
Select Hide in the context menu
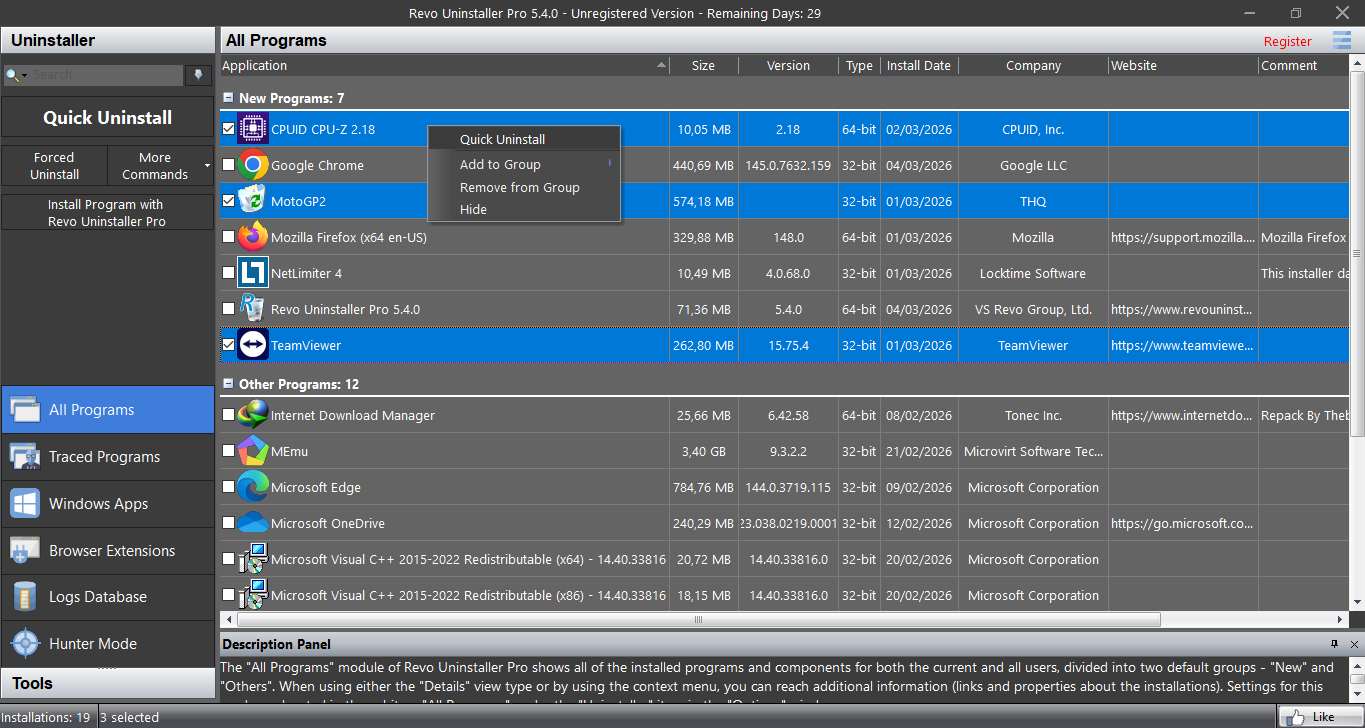[473, 209]
